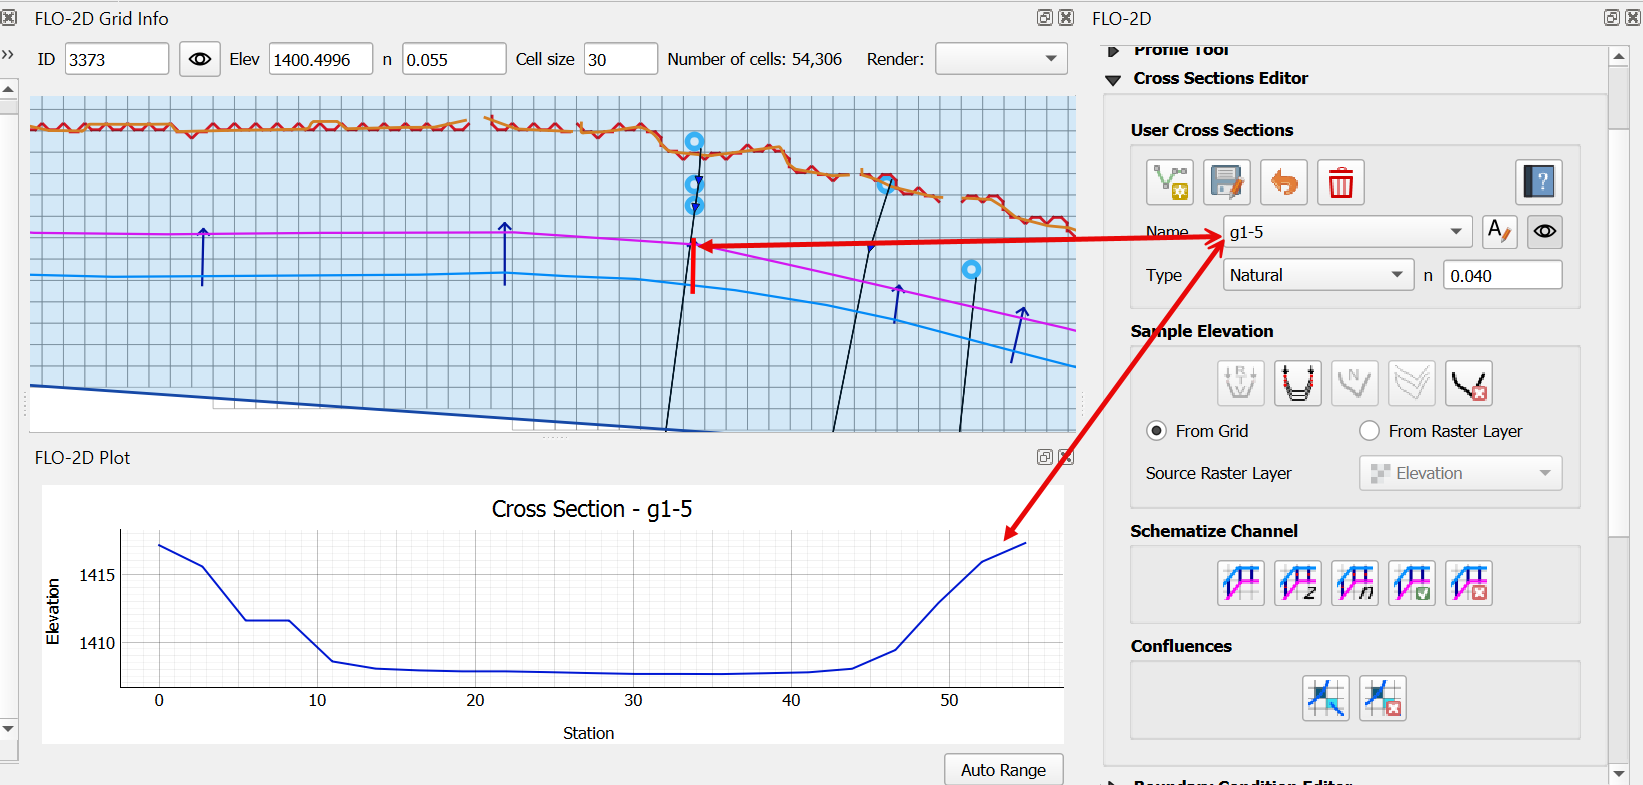Open the Type dropdown showing Natural
1643x785 pixels.
pos(1317,275)
